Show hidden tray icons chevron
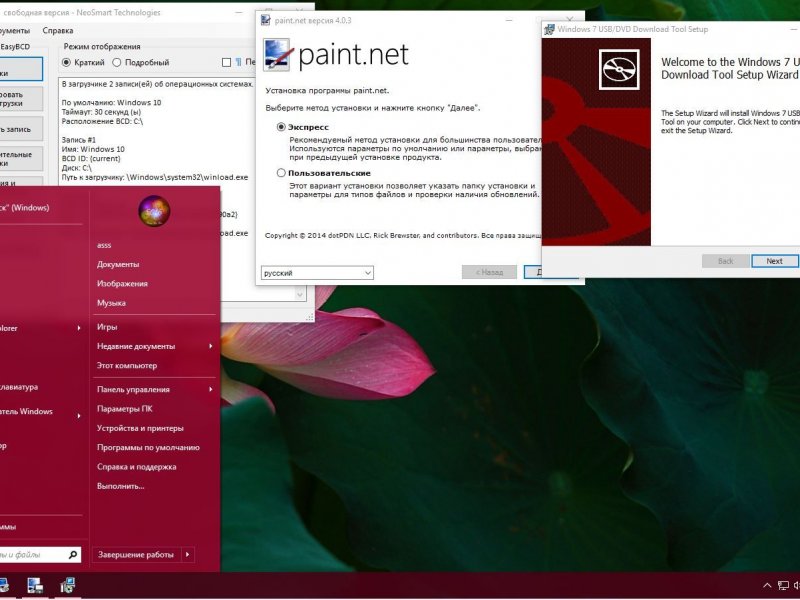800x600 pixels. point(767,586)
